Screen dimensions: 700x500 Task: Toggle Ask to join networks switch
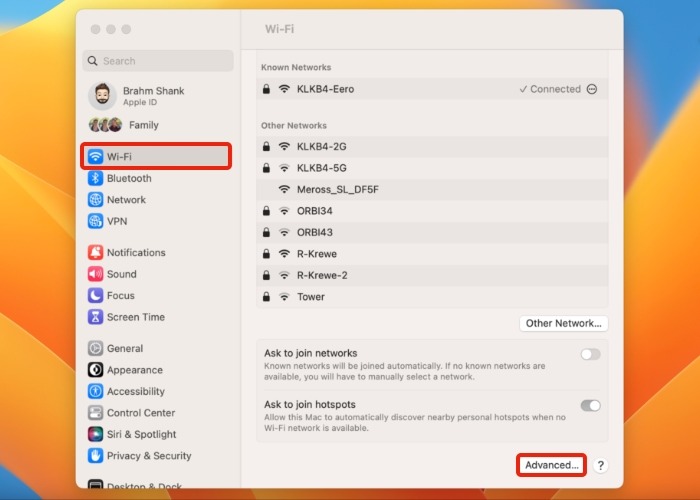tap(590, 354)
